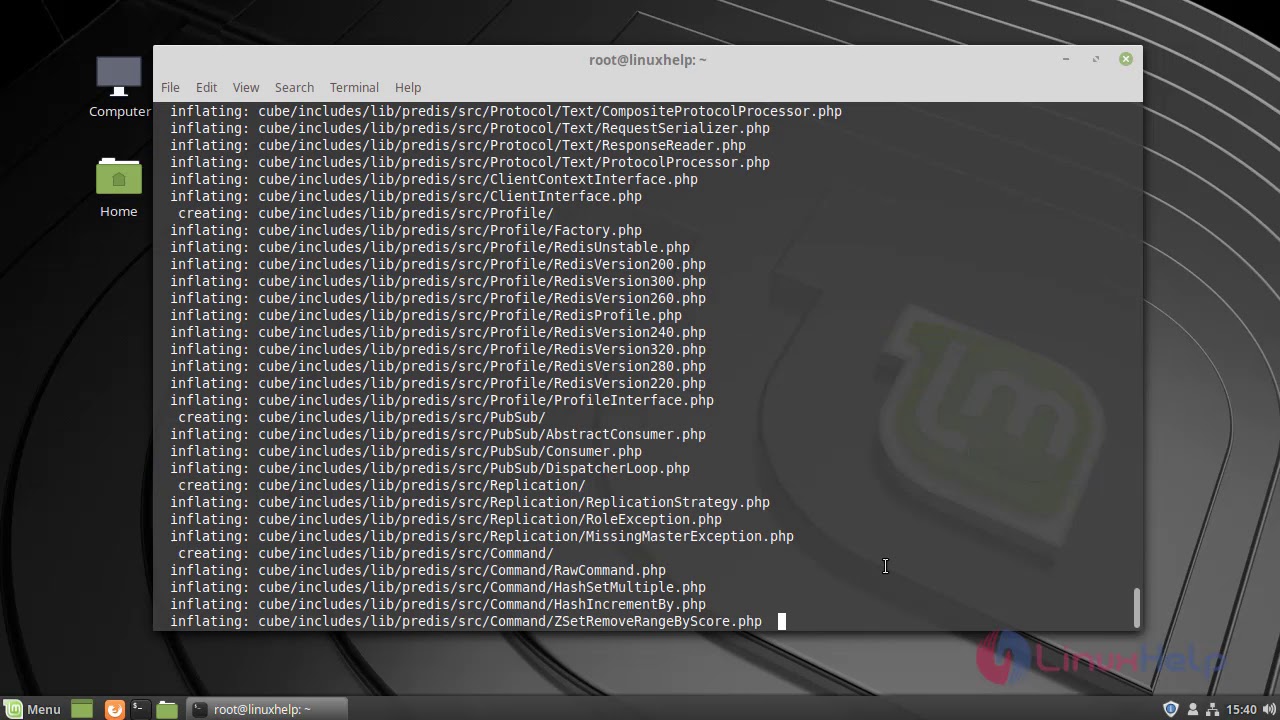Open the Mint Menu button
Screen dimensions: 1280x720
33,709
